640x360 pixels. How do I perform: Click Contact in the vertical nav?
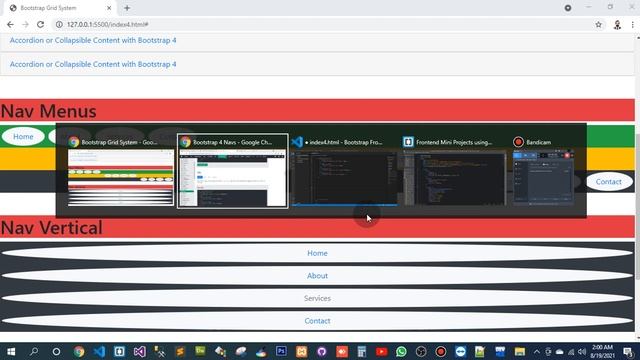[x=317, y=321]
